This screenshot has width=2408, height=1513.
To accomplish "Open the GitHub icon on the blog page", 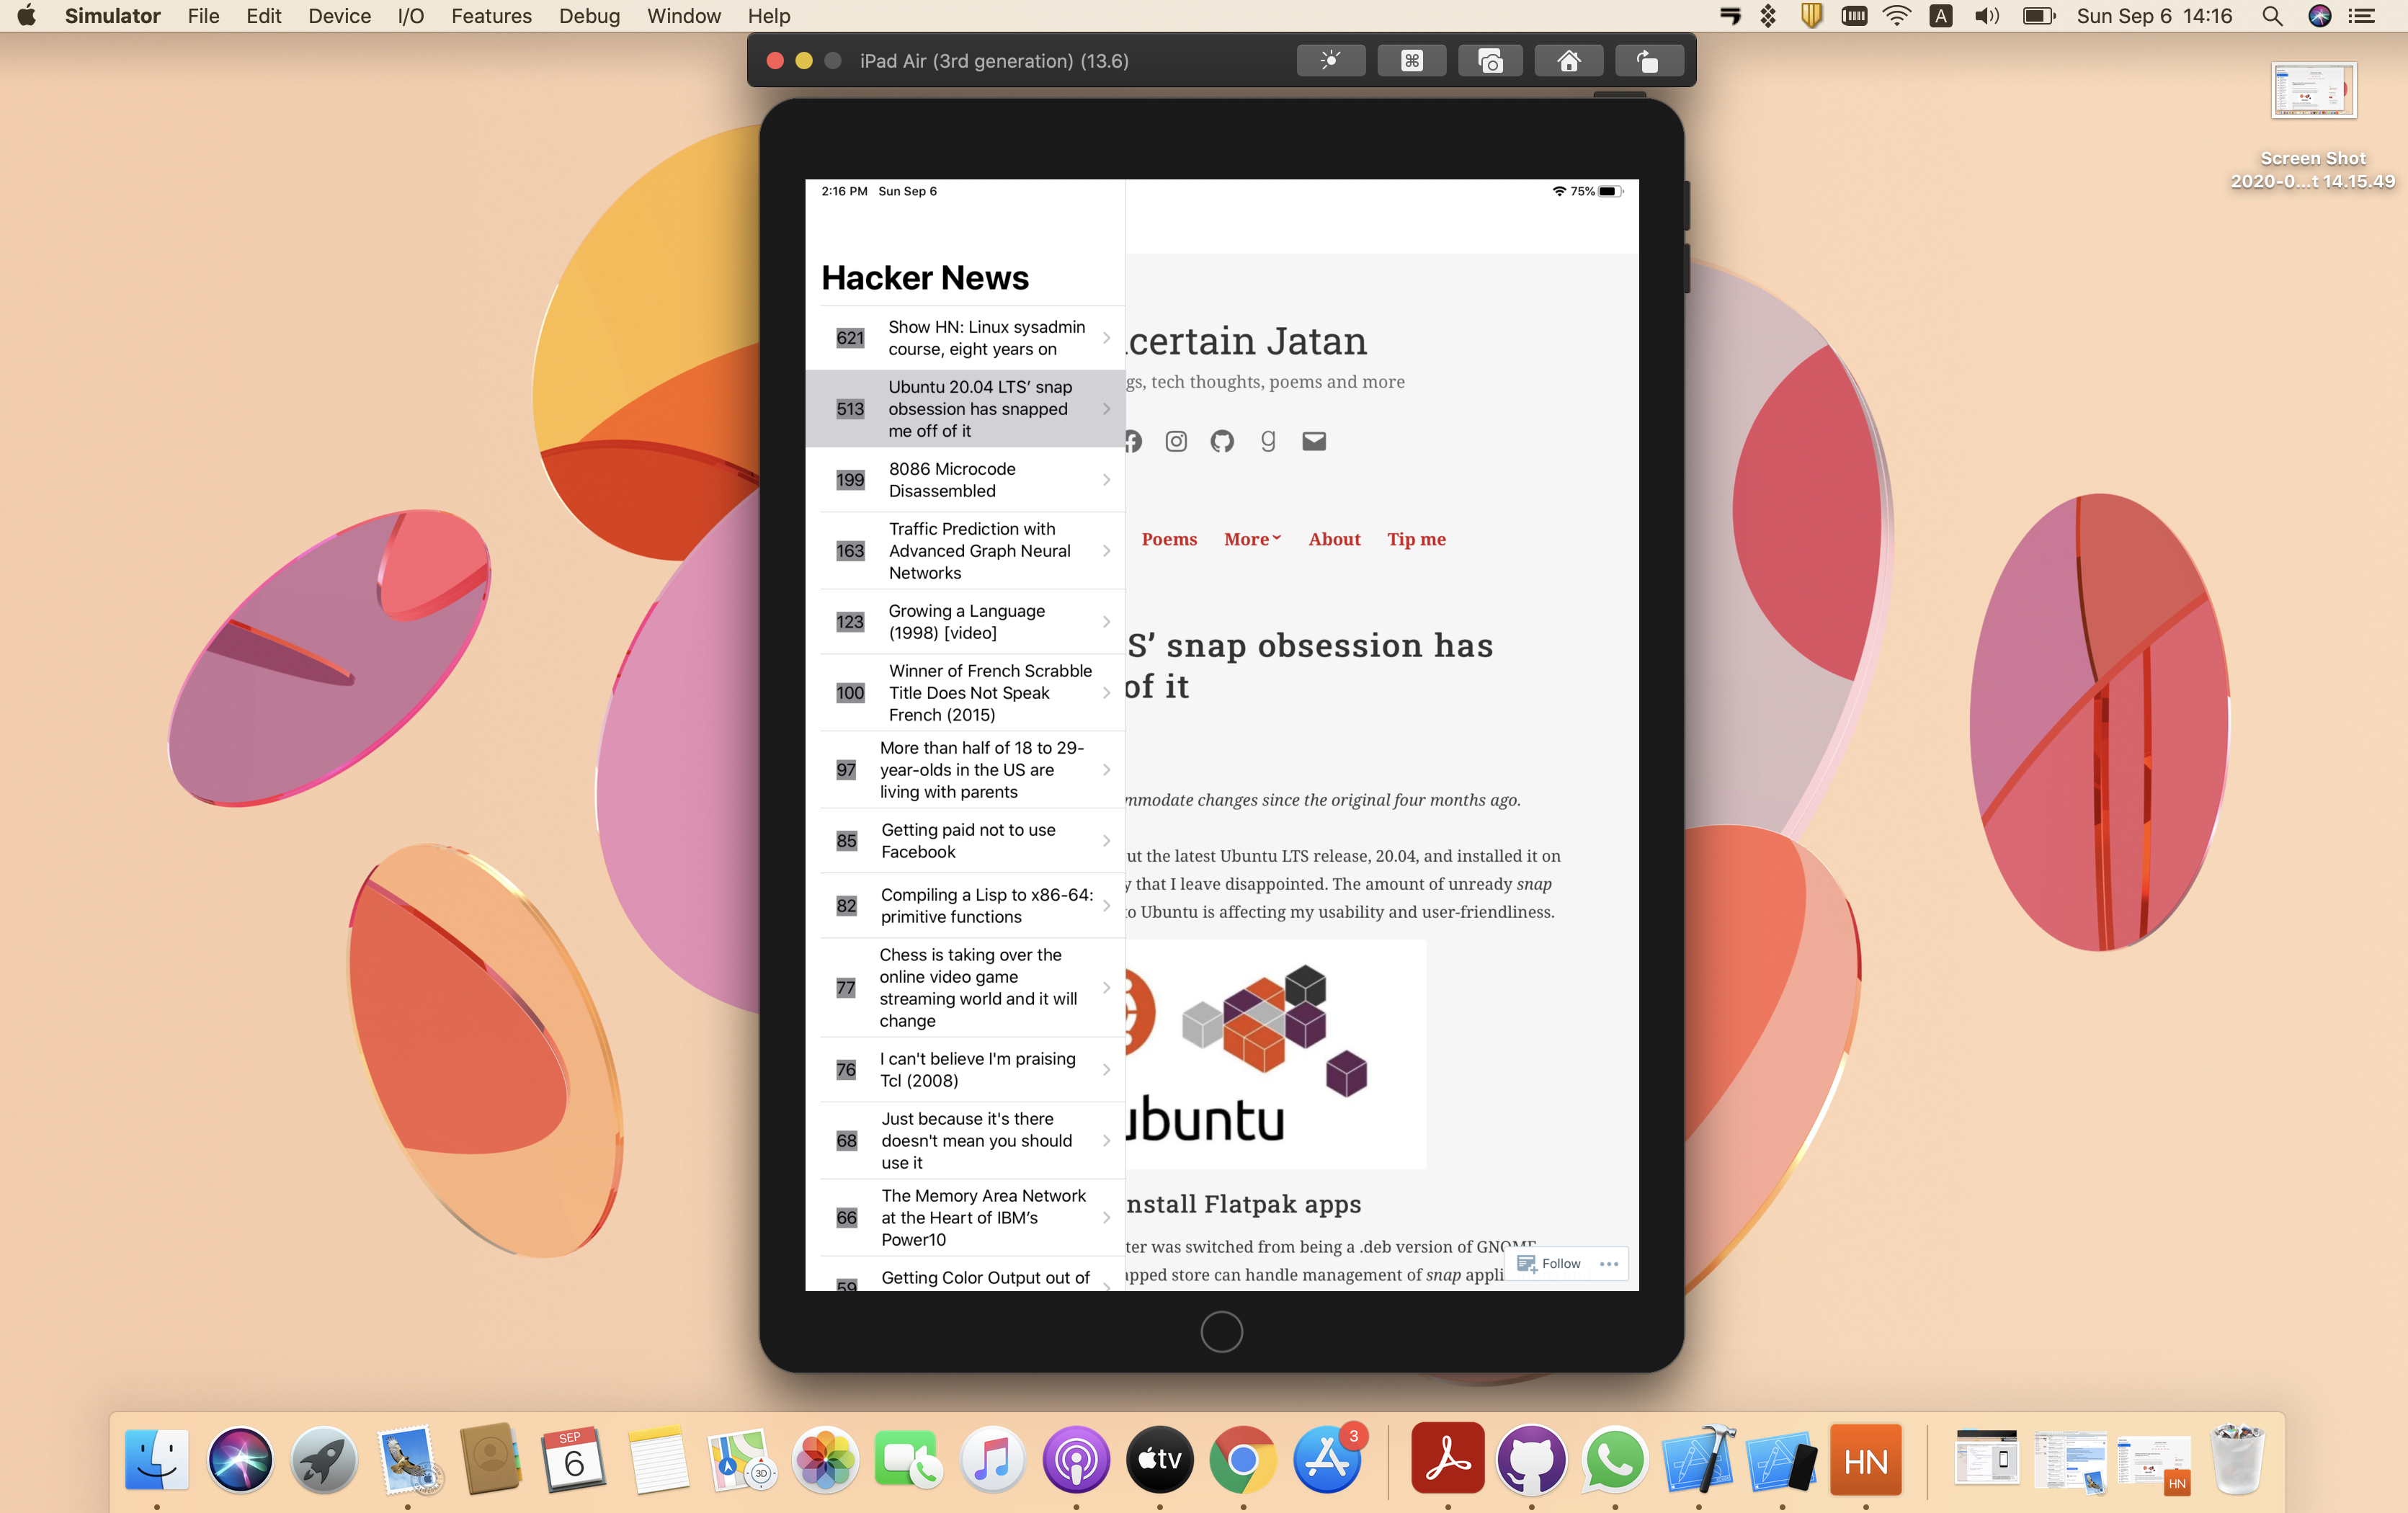I will (1222, 441).
